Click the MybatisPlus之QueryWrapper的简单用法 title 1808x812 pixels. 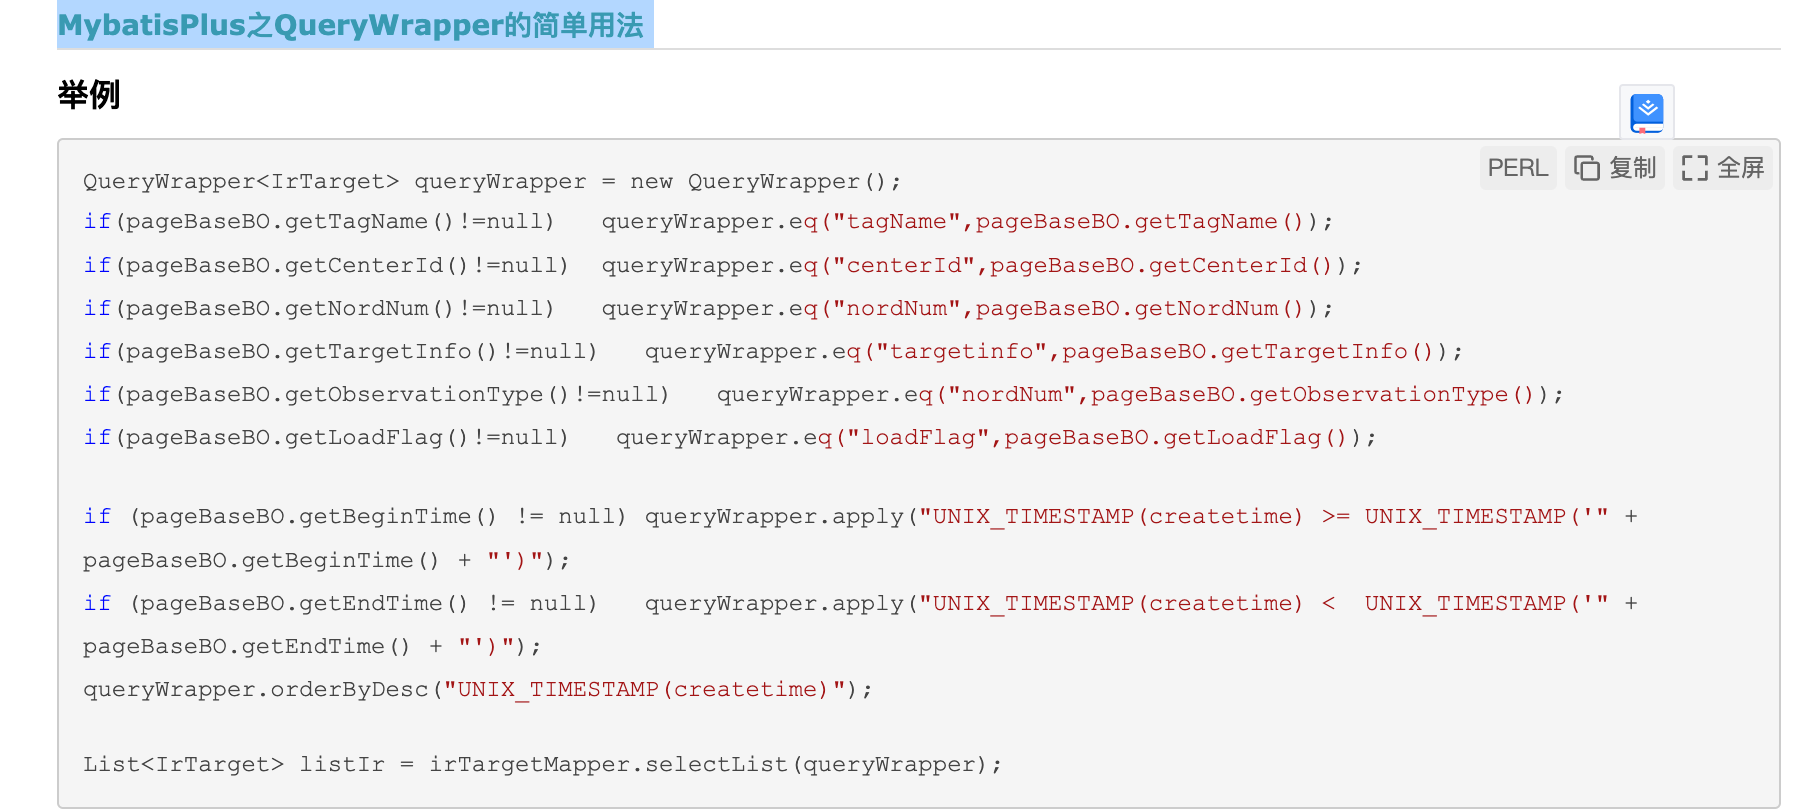pyautogui.click(x=351, y=25)
